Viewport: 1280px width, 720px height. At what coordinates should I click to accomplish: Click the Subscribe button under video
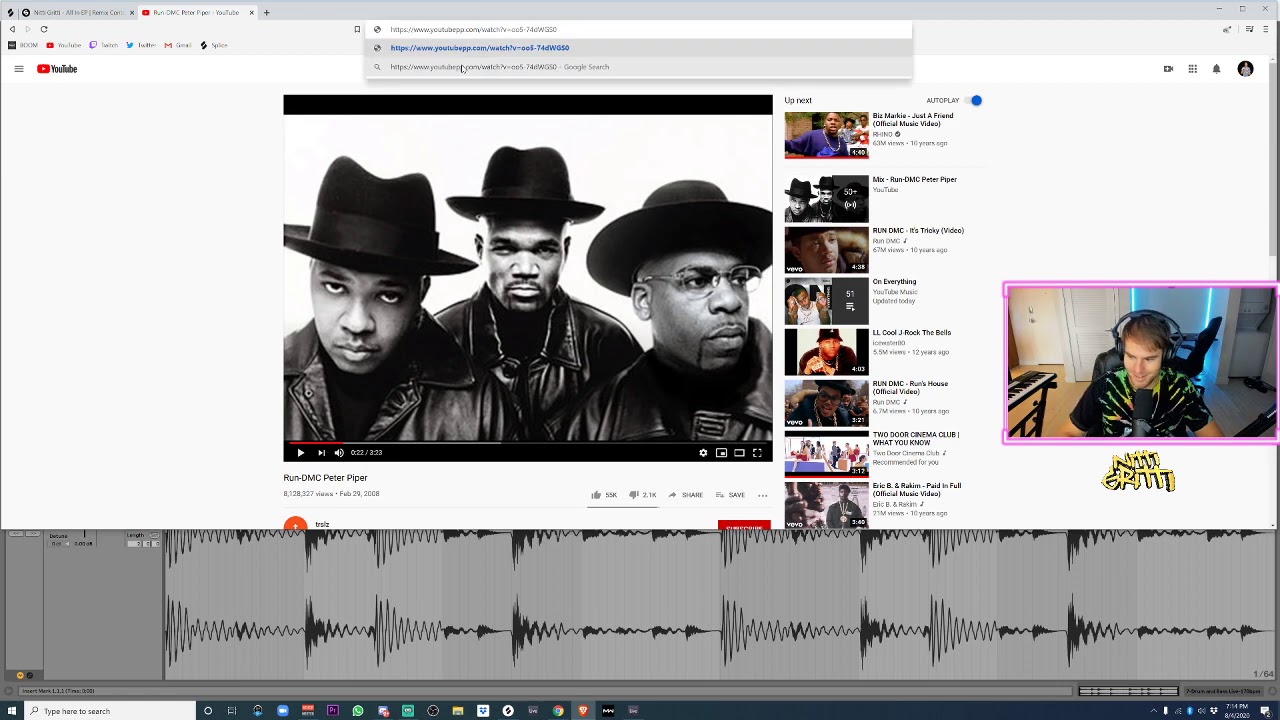click(744, 525)
